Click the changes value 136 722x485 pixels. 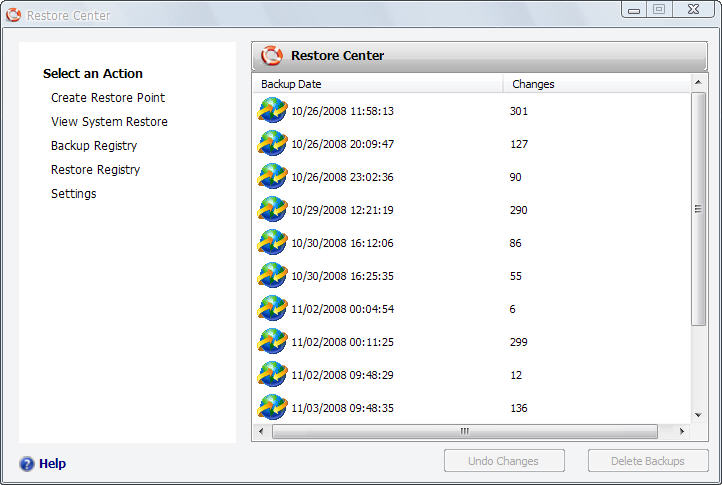pyautogui.click(x=518, y=408)
